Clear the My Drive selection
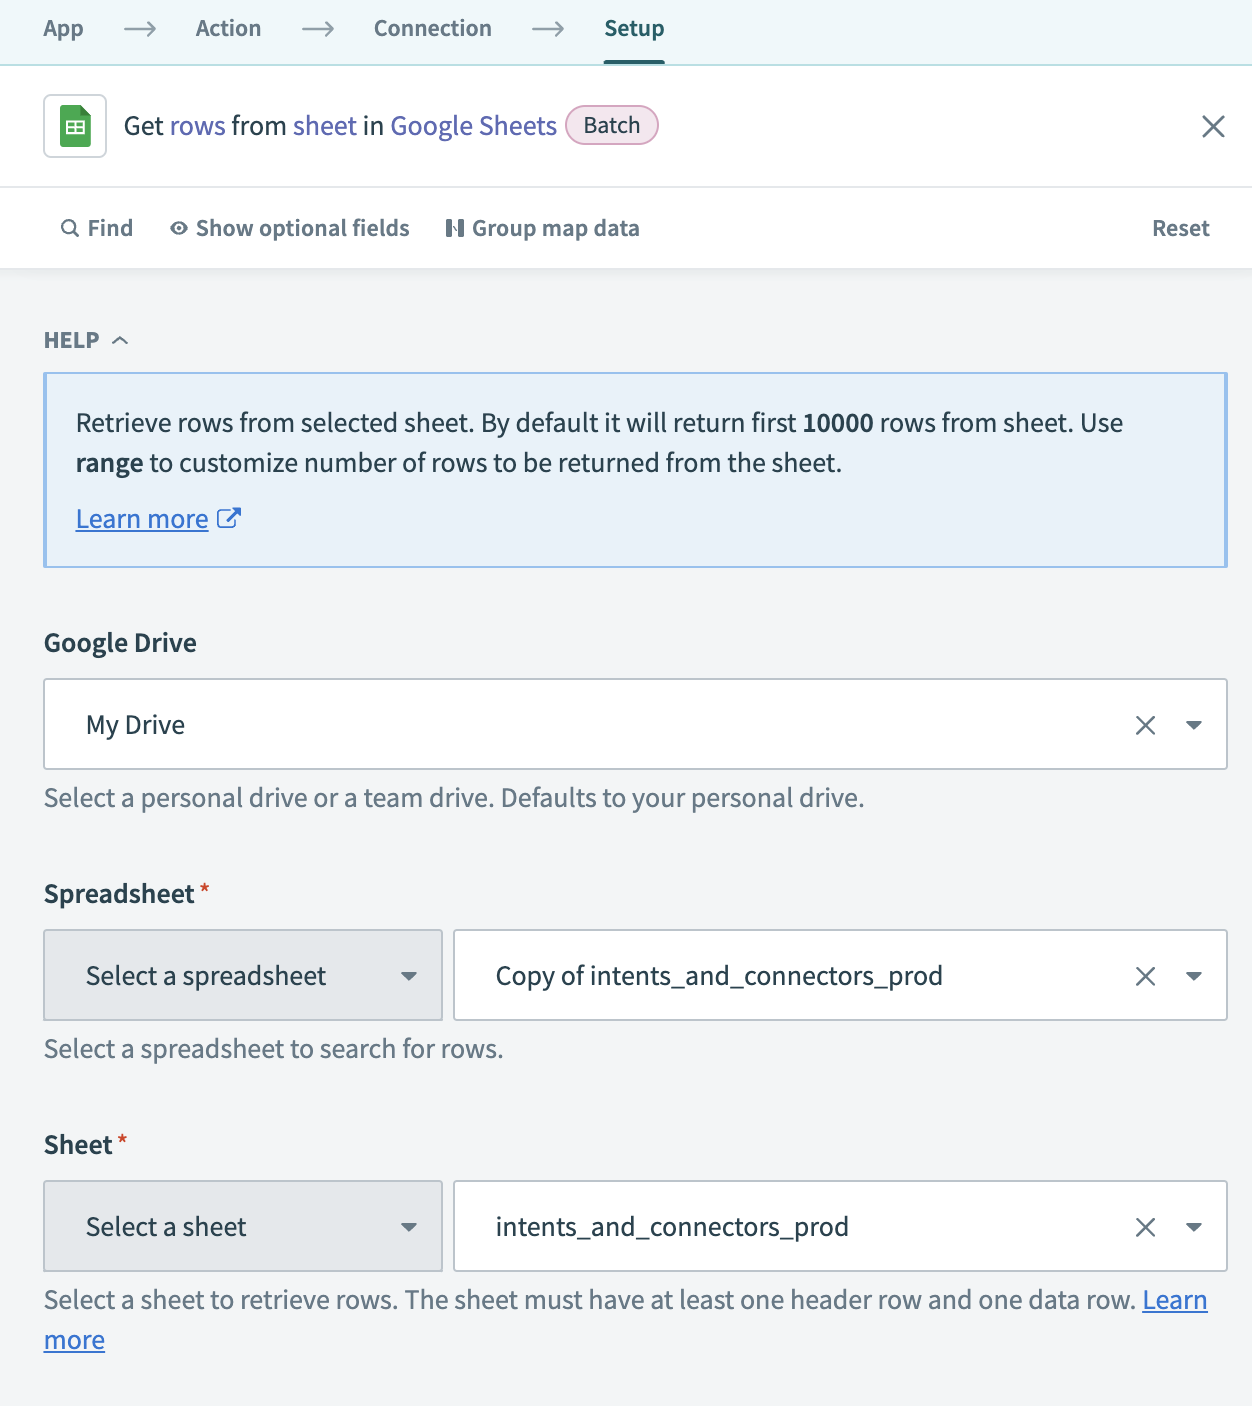Screen dimensions: 1252x1406 (x=1145, y=725)
